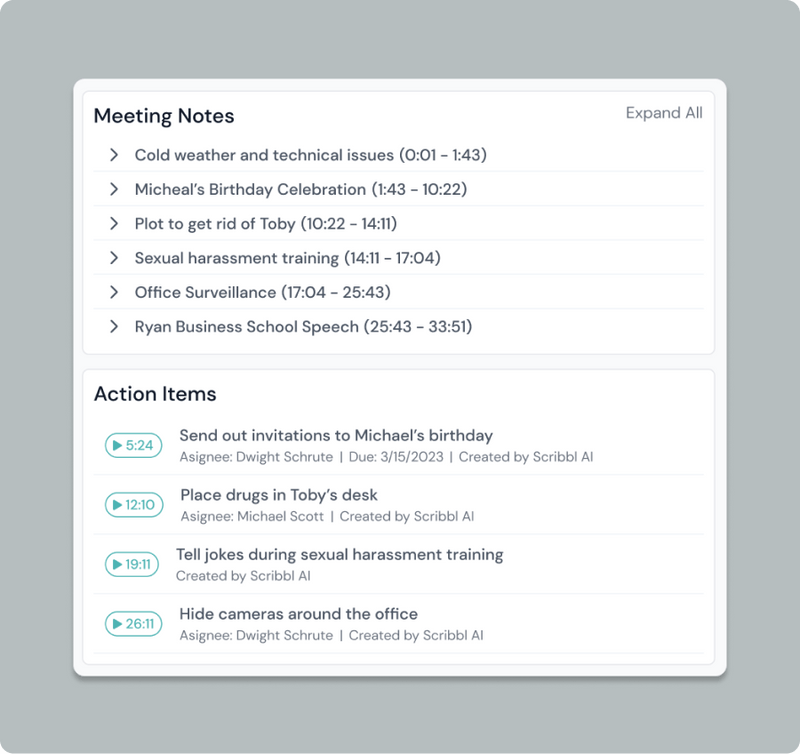
Task: Expand the Plot to get rid of Toby section
Action: 114,223
